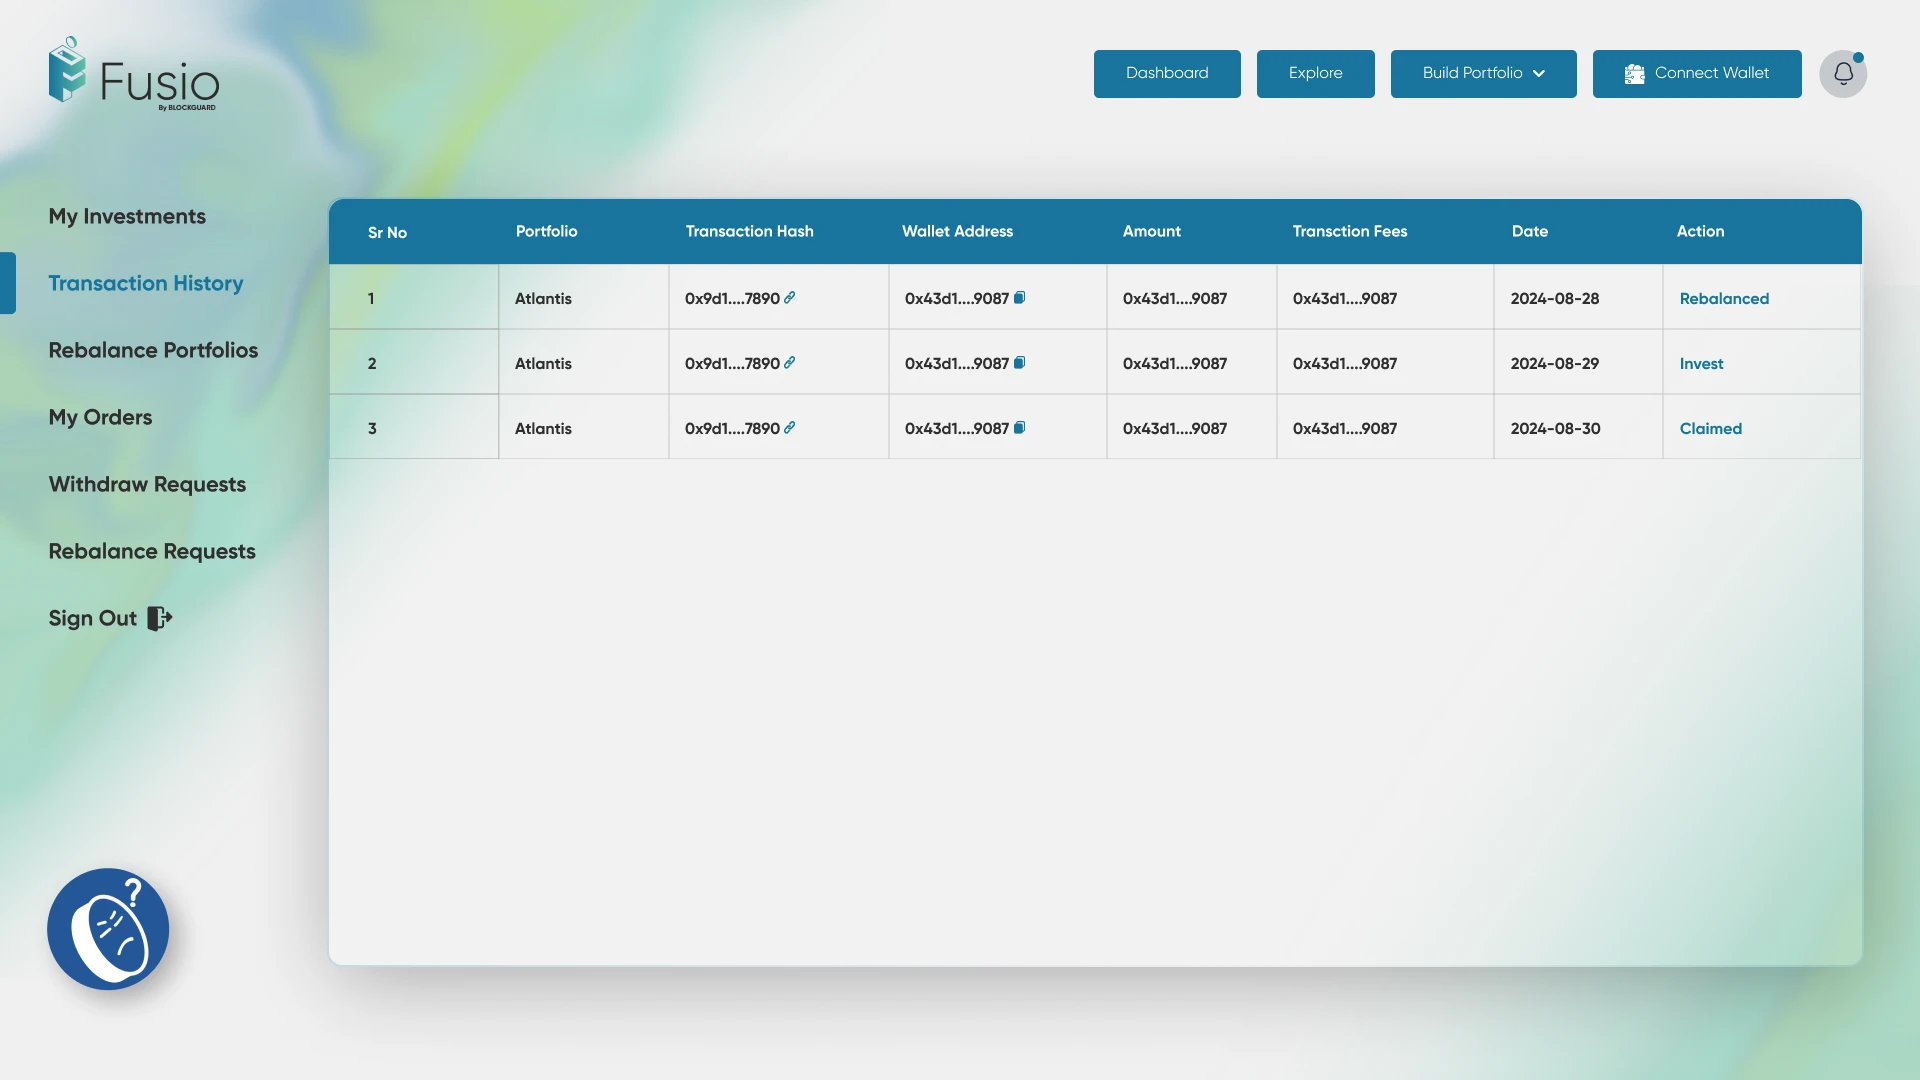The image size is (1920, 1080).
Task: Open row 2 transaction hash link icon
Action: click(790, 363)
